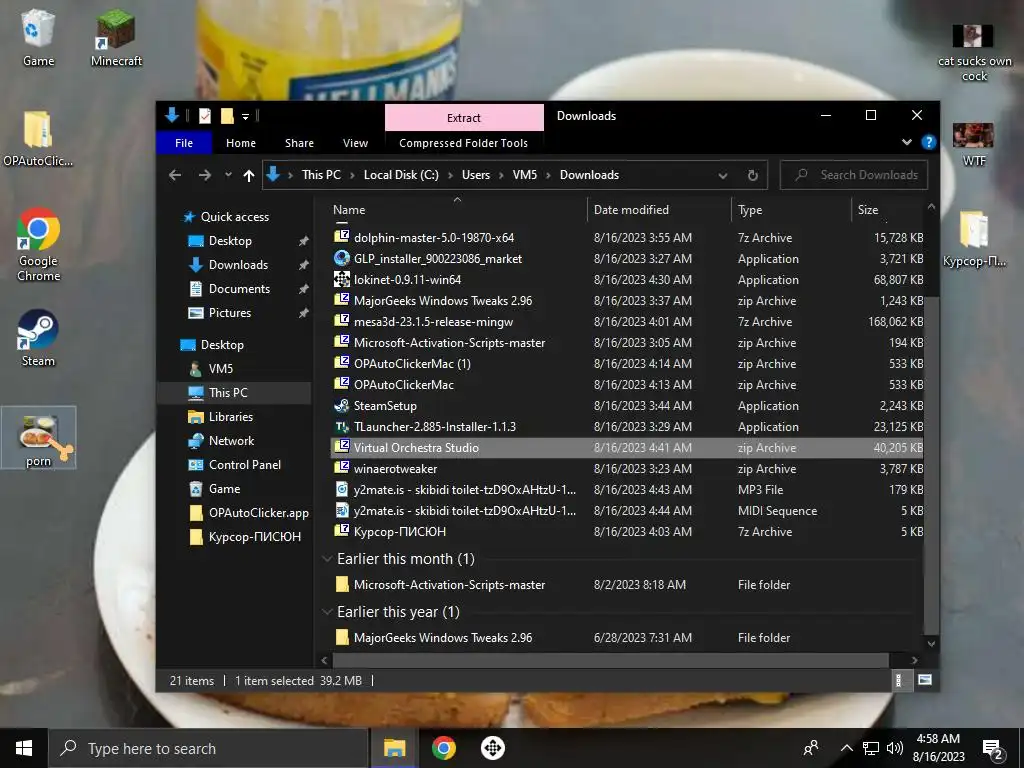This screenshot has height=768, width=1024.
Task: Select TLauncher-2.885-Installer-1.1.3 file
Action: (627, 426)
